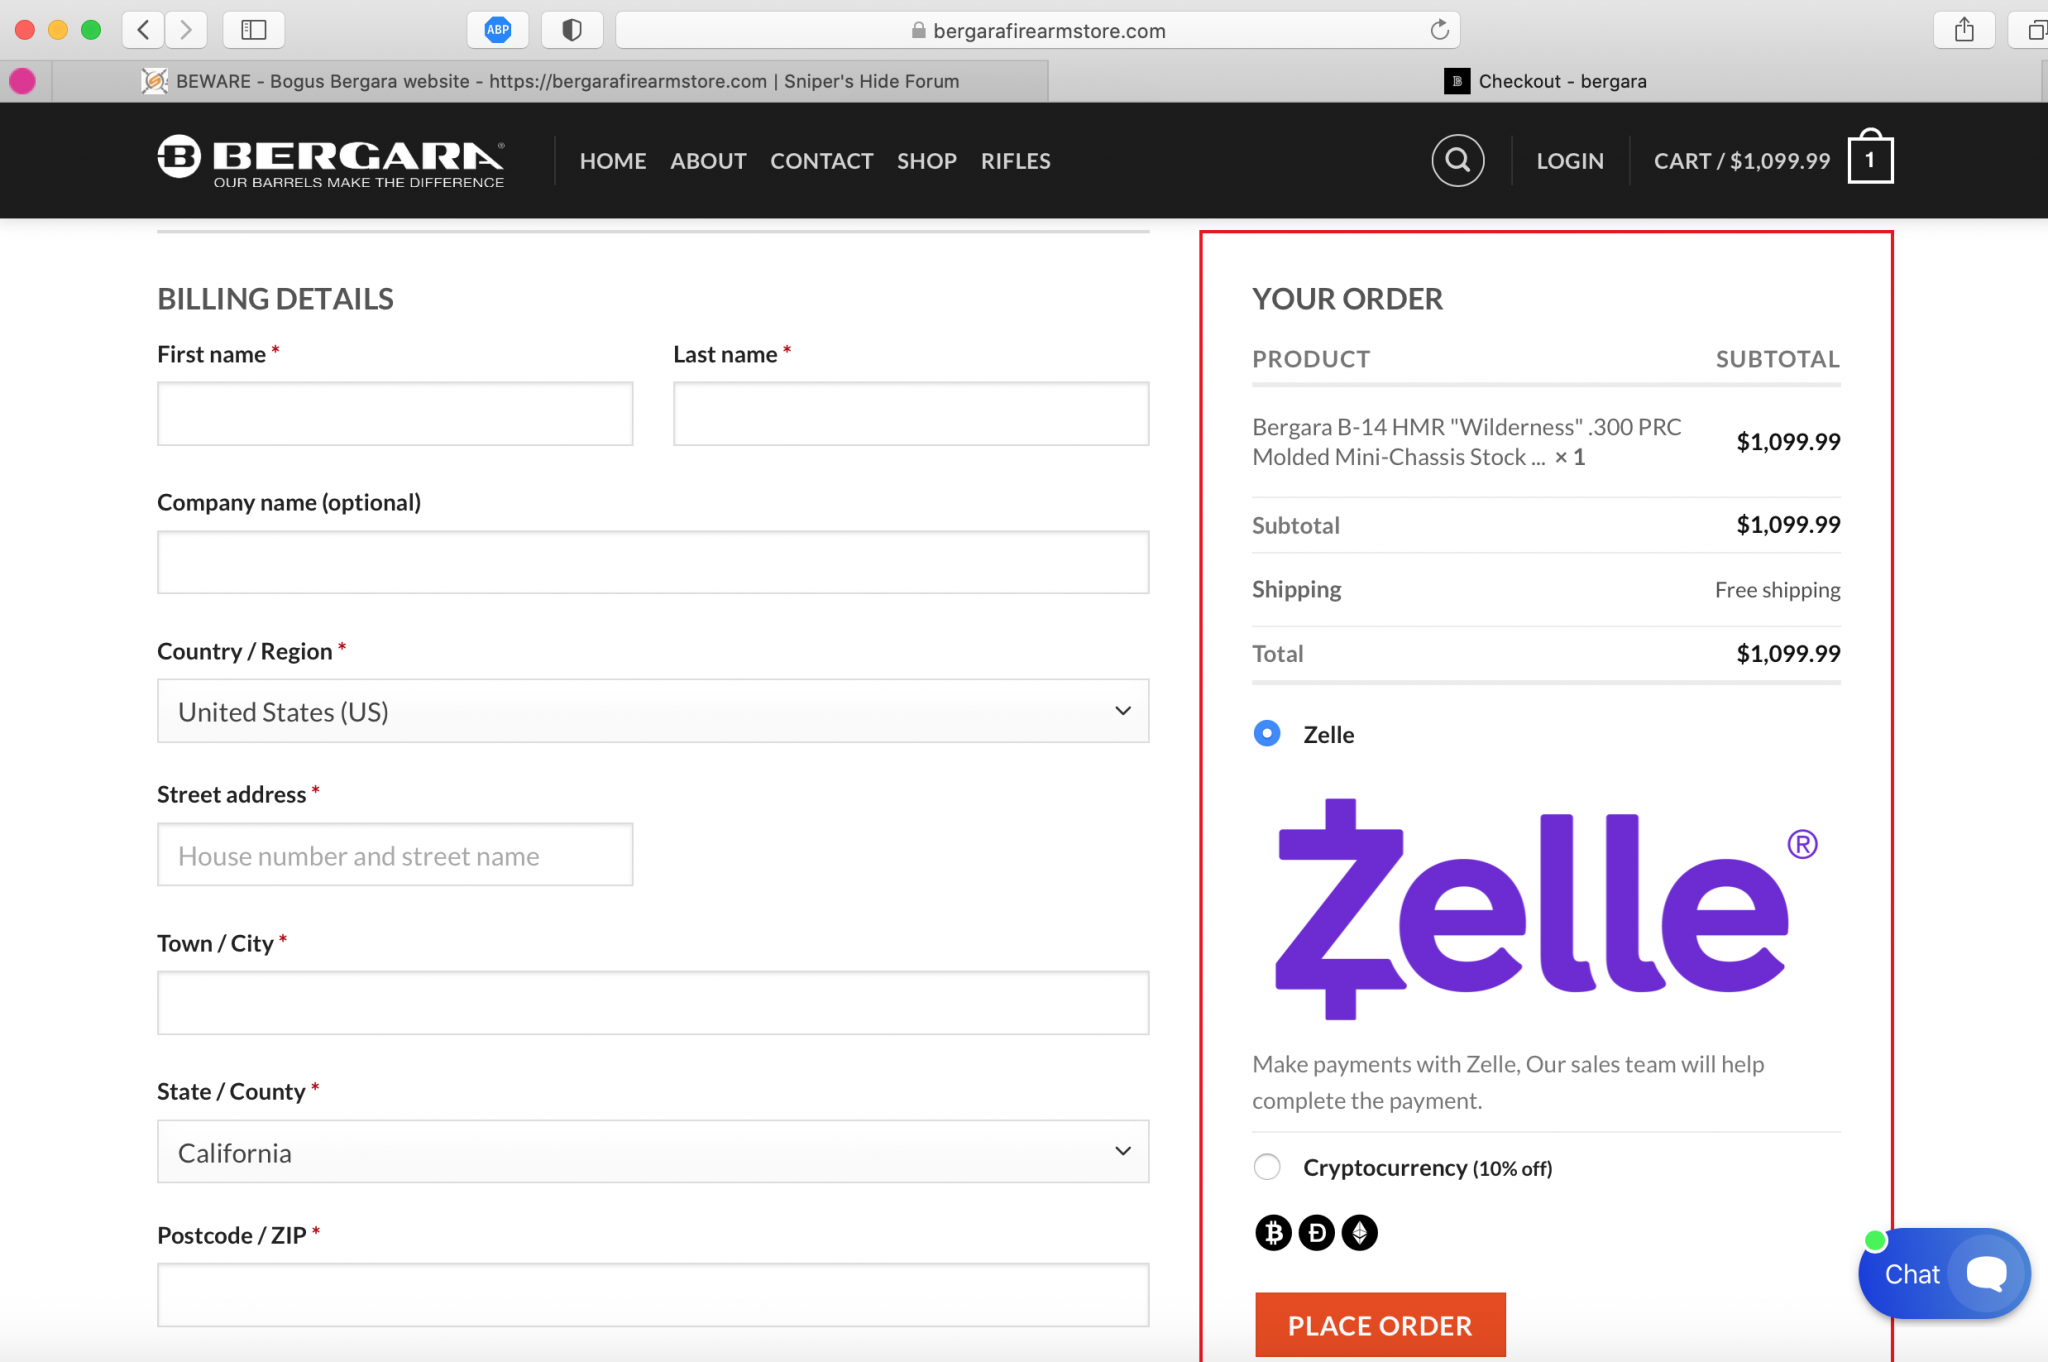Open the Chat widget
The height and width of the screenshot is (1362, 2048).
(1943, 1273)
